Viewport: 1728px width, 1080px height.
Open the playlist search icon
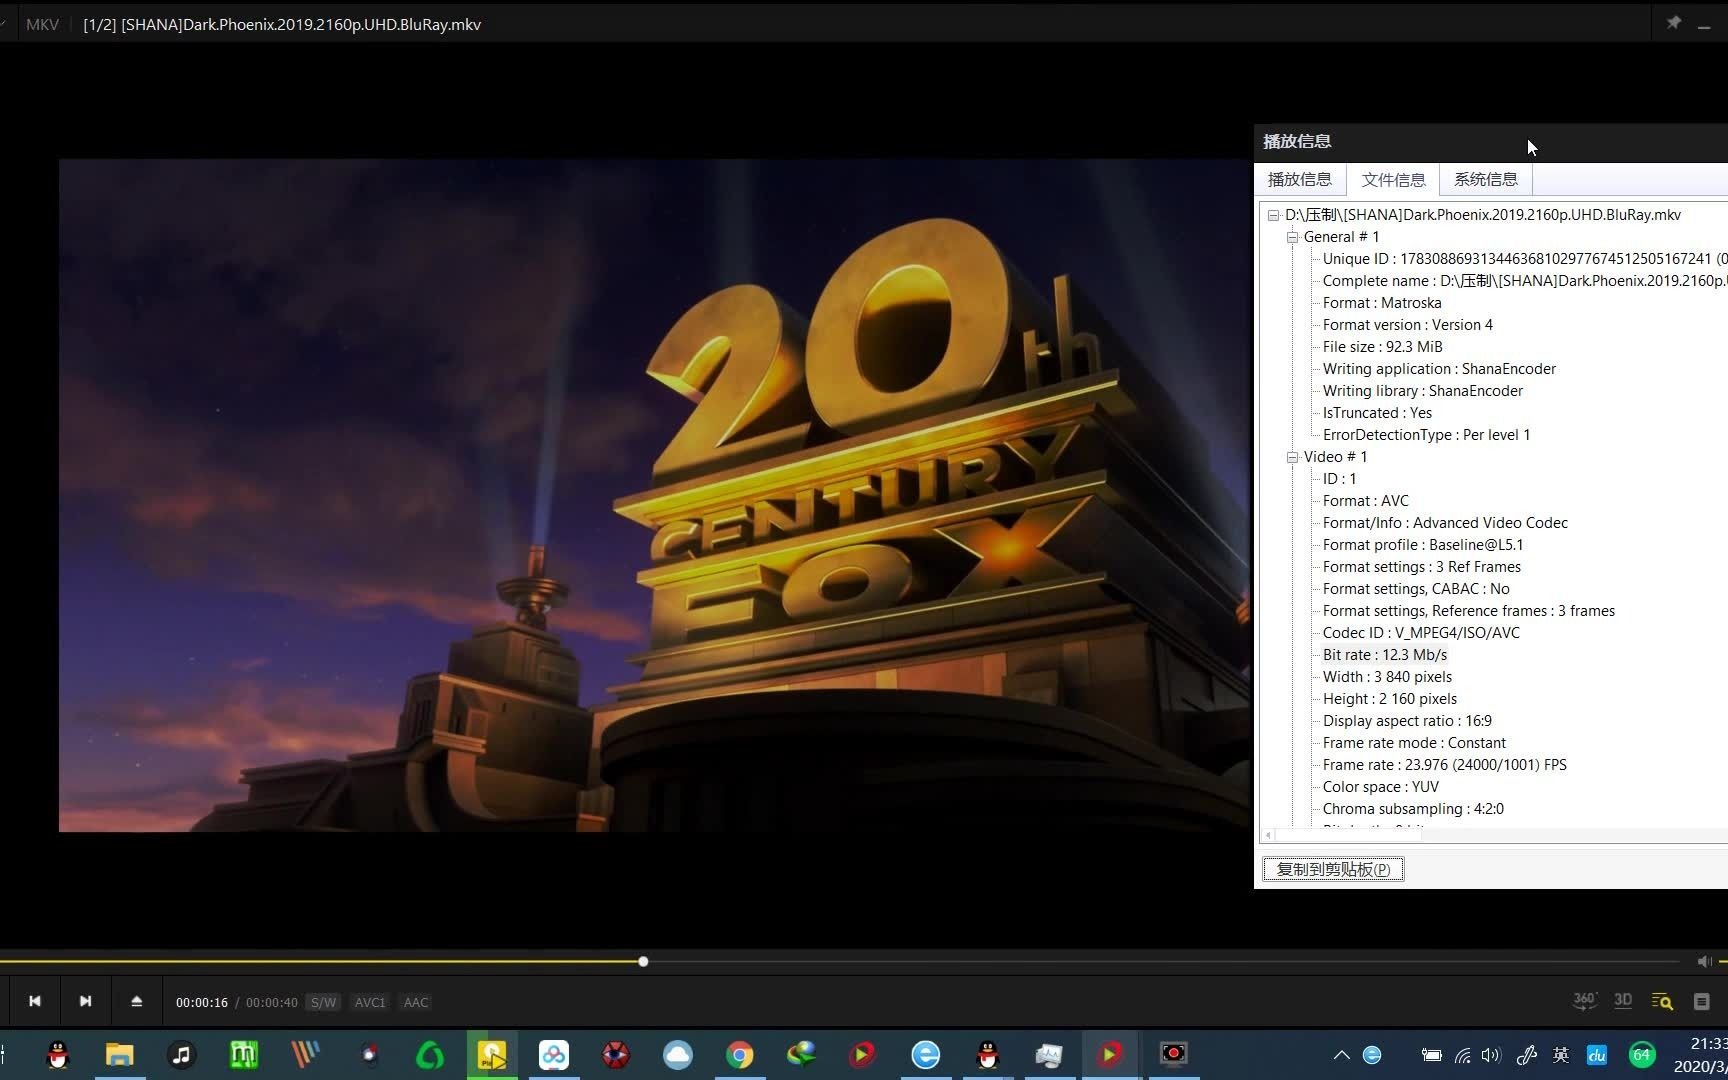1662,1001
